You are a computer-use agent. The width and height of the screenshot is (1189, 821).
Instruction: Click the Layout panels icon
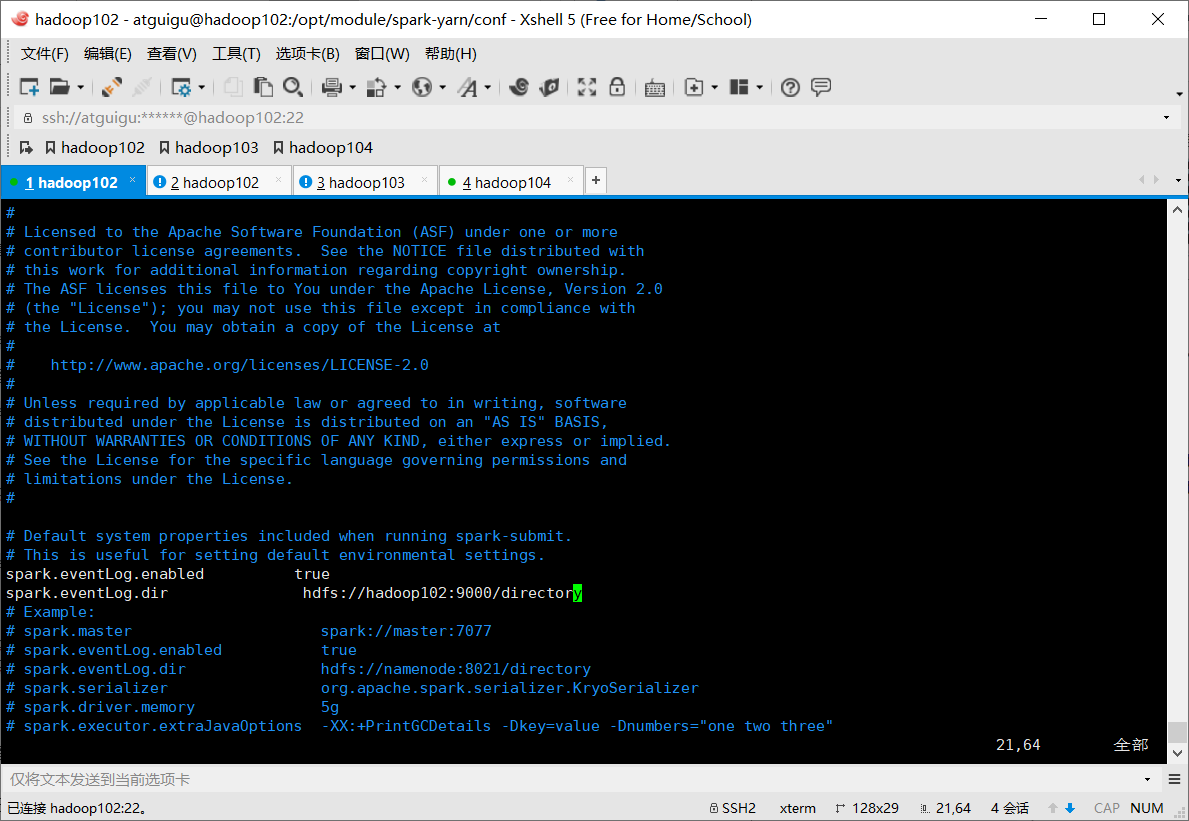coord(739,87)
